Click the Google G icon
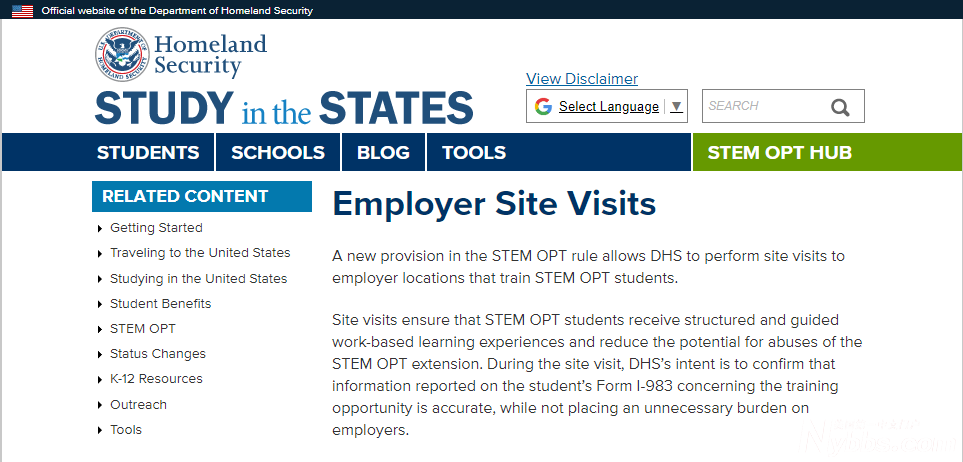 tap(543, 106)
